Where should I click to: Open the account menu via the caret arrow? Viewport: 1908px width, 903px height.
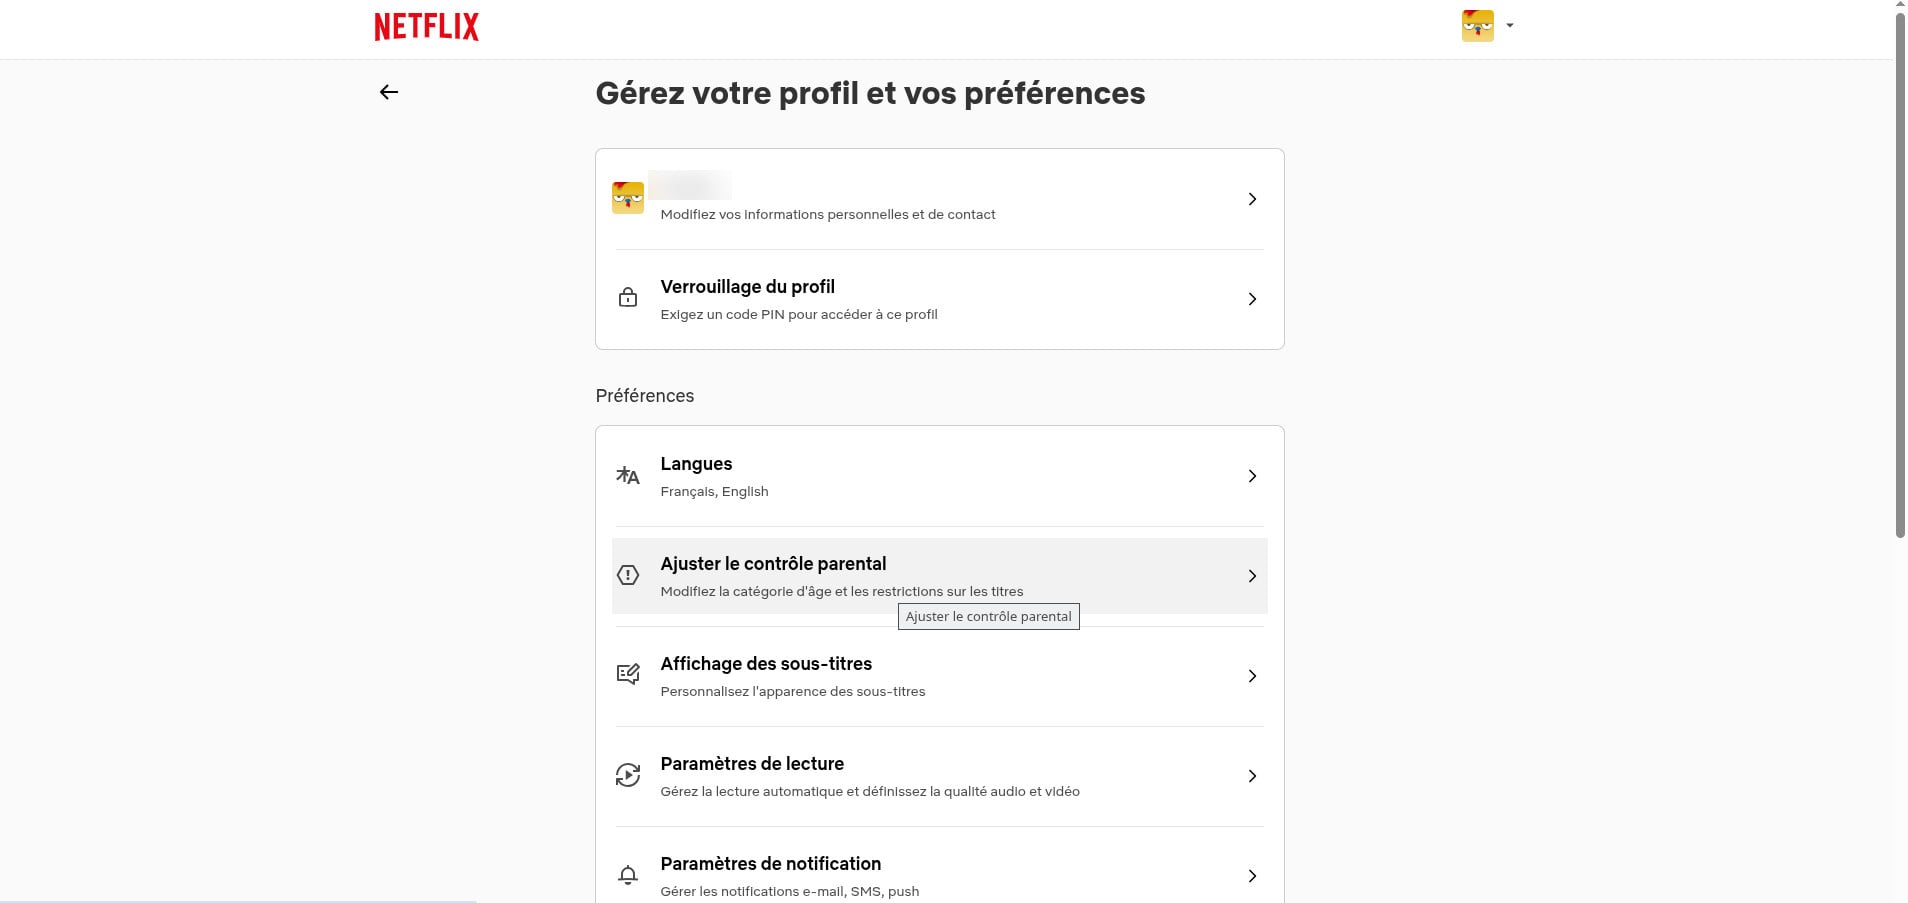(1508, 25)
